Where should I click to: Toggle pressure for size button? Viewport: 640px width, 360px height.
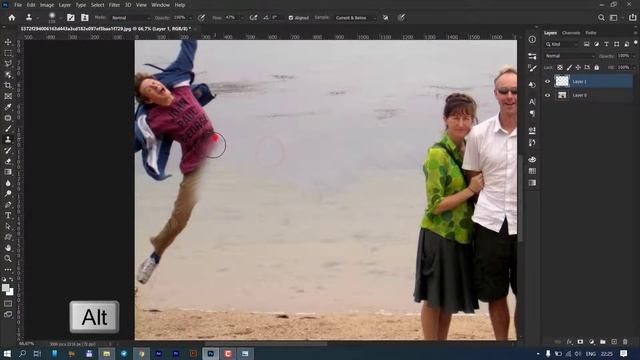pos(401,18)
